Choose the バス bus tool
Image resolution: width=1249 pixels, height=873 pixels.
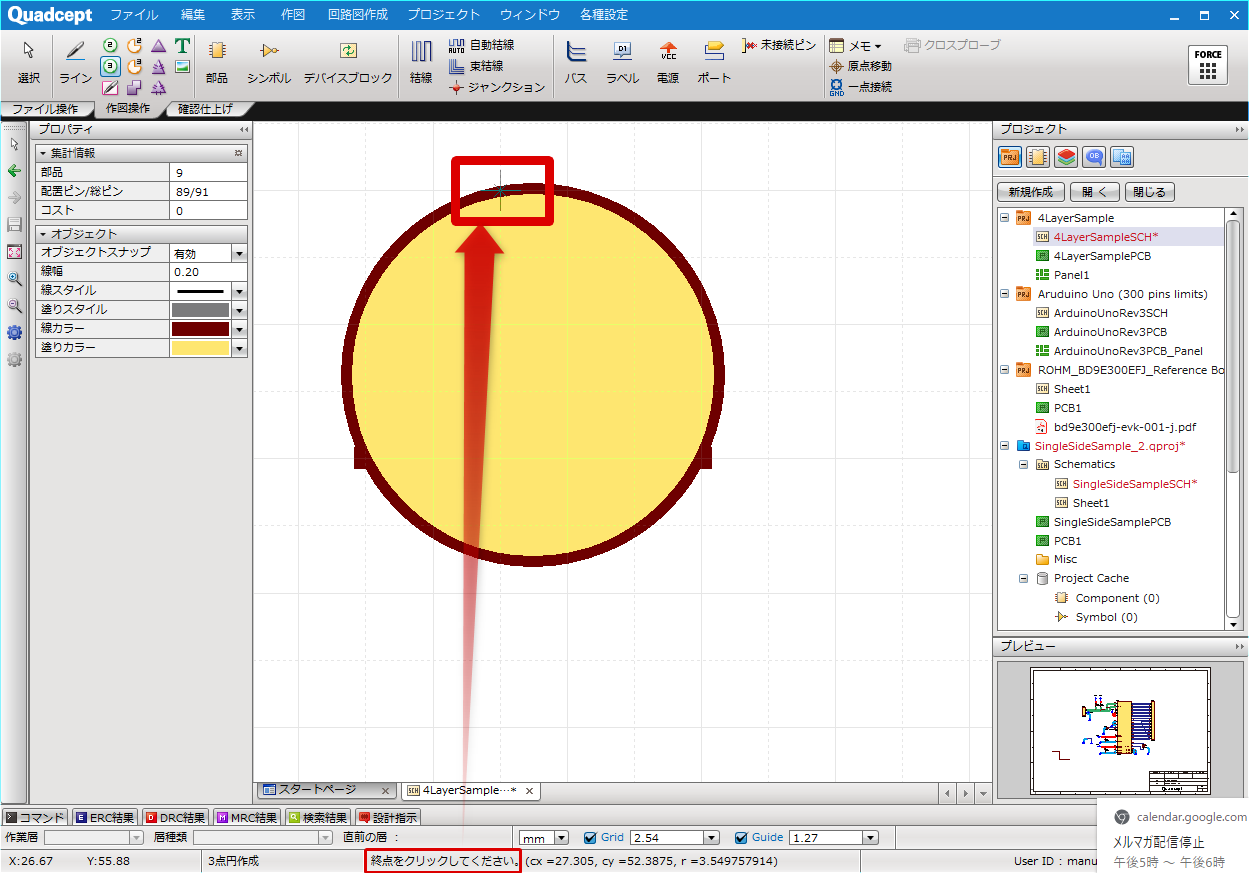575,51
